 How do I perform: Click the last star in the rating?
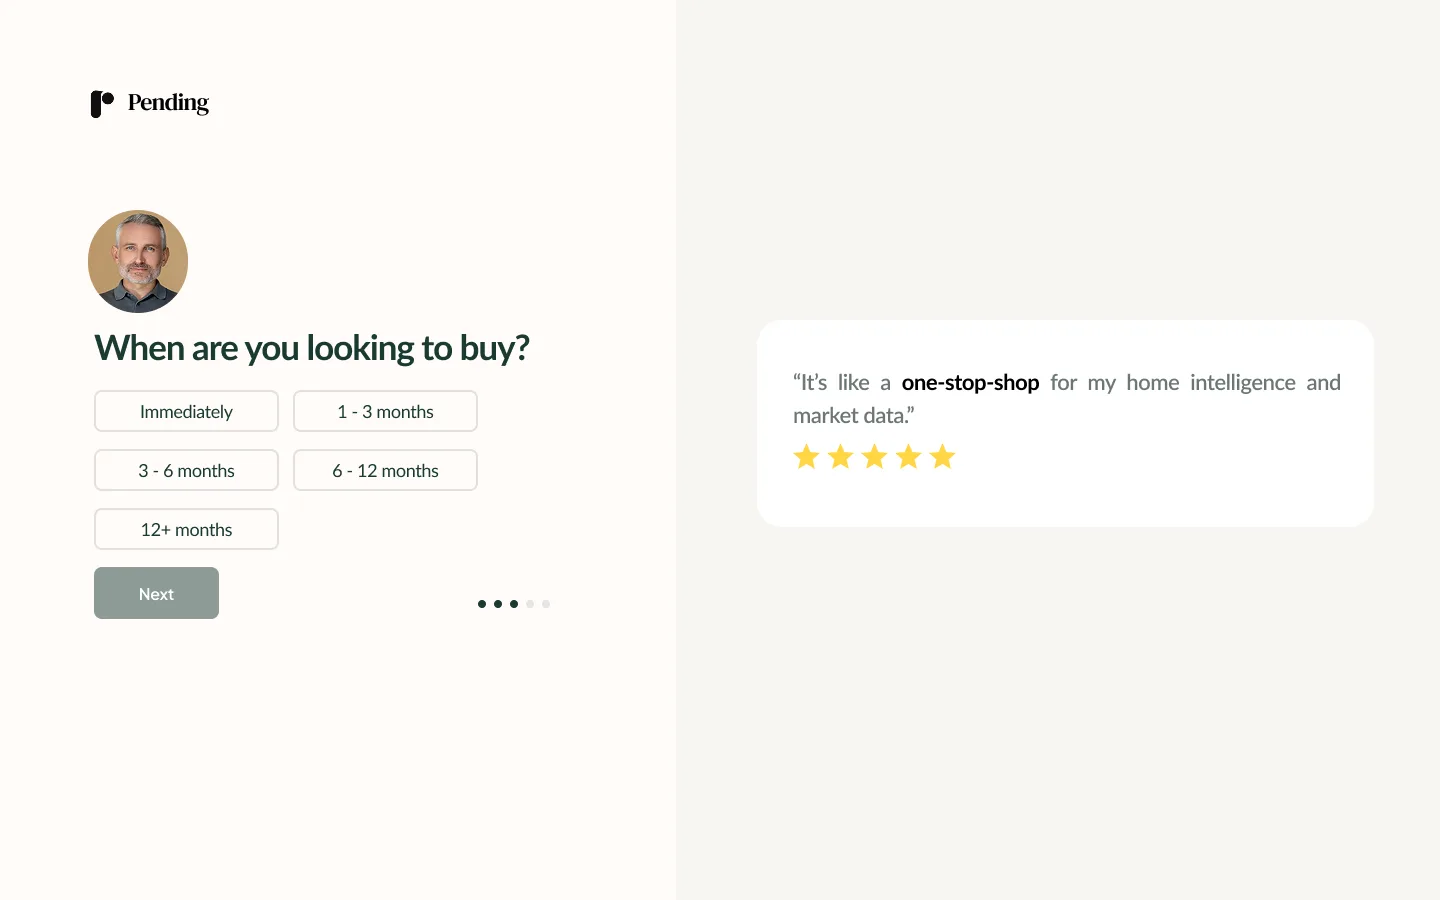(x=942, y=457)
